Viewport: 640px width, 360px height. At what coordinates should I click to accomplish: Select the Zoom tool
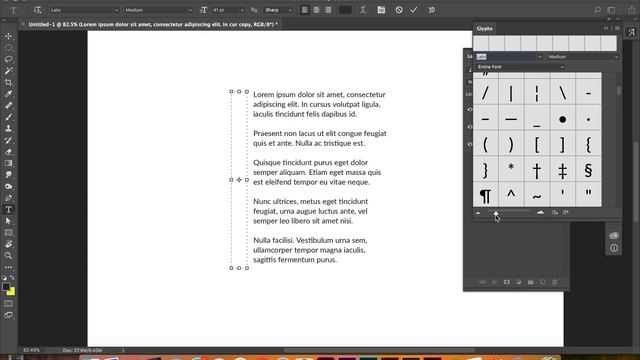coord(8,256)
